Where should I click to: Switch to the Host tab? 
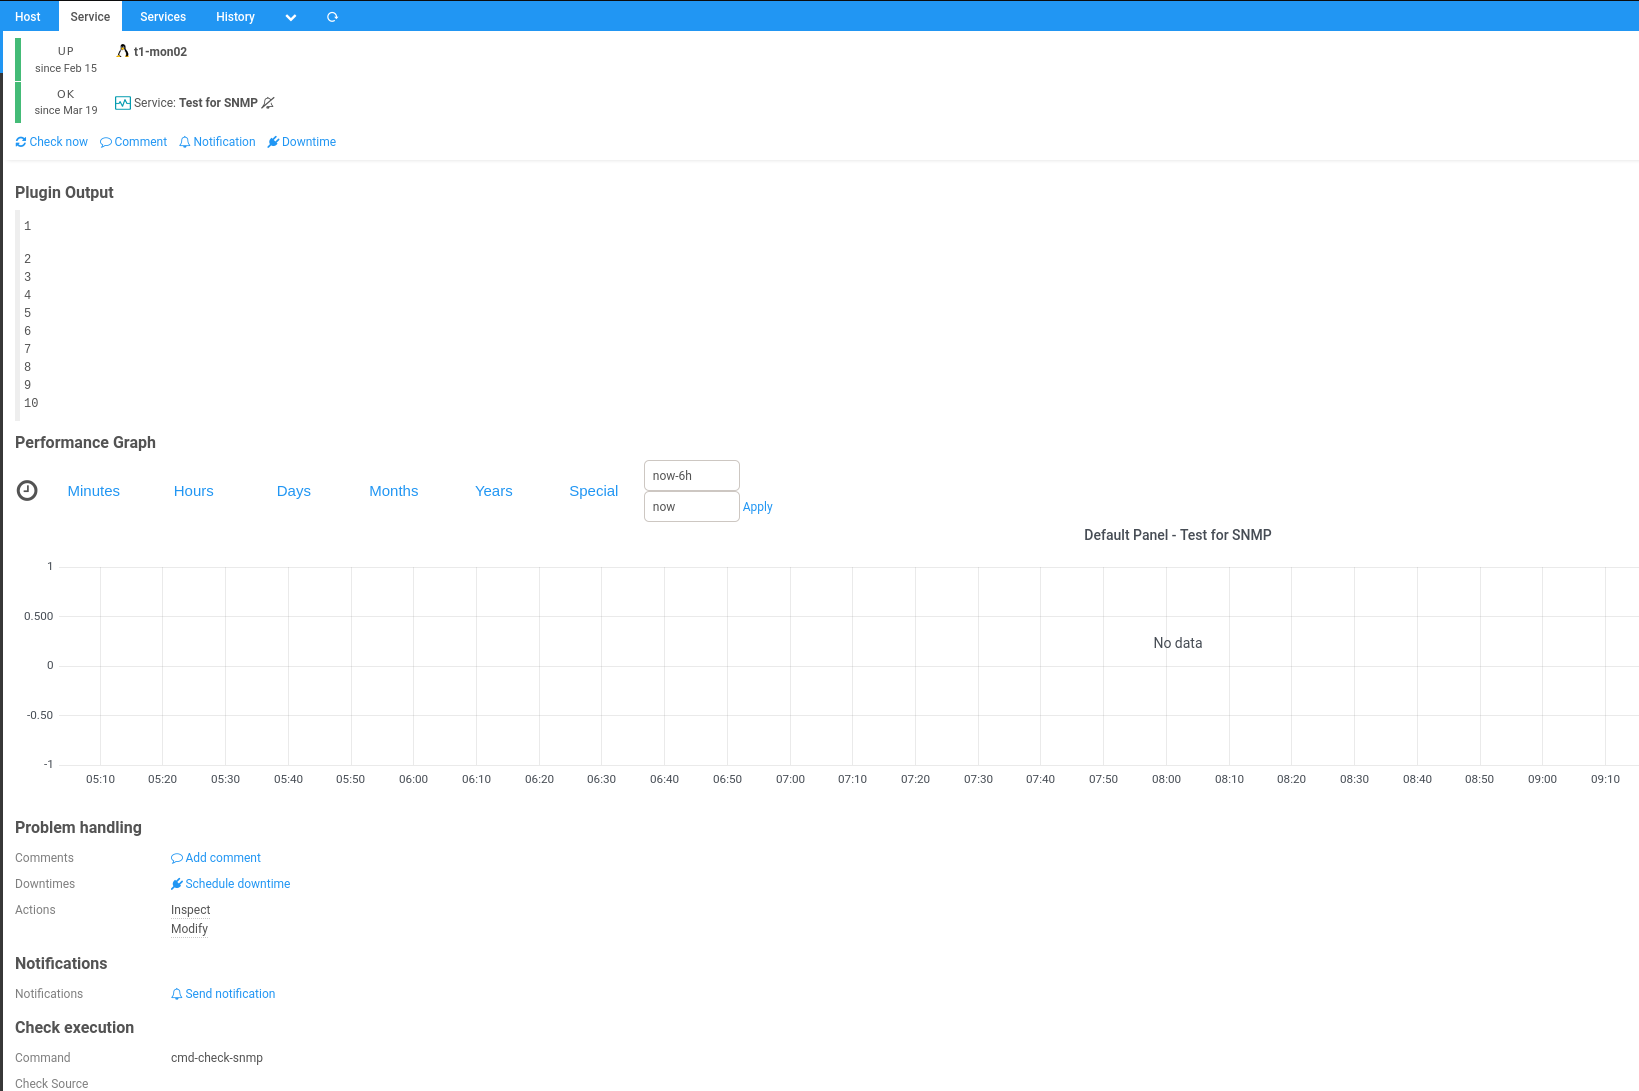[27, 16]
